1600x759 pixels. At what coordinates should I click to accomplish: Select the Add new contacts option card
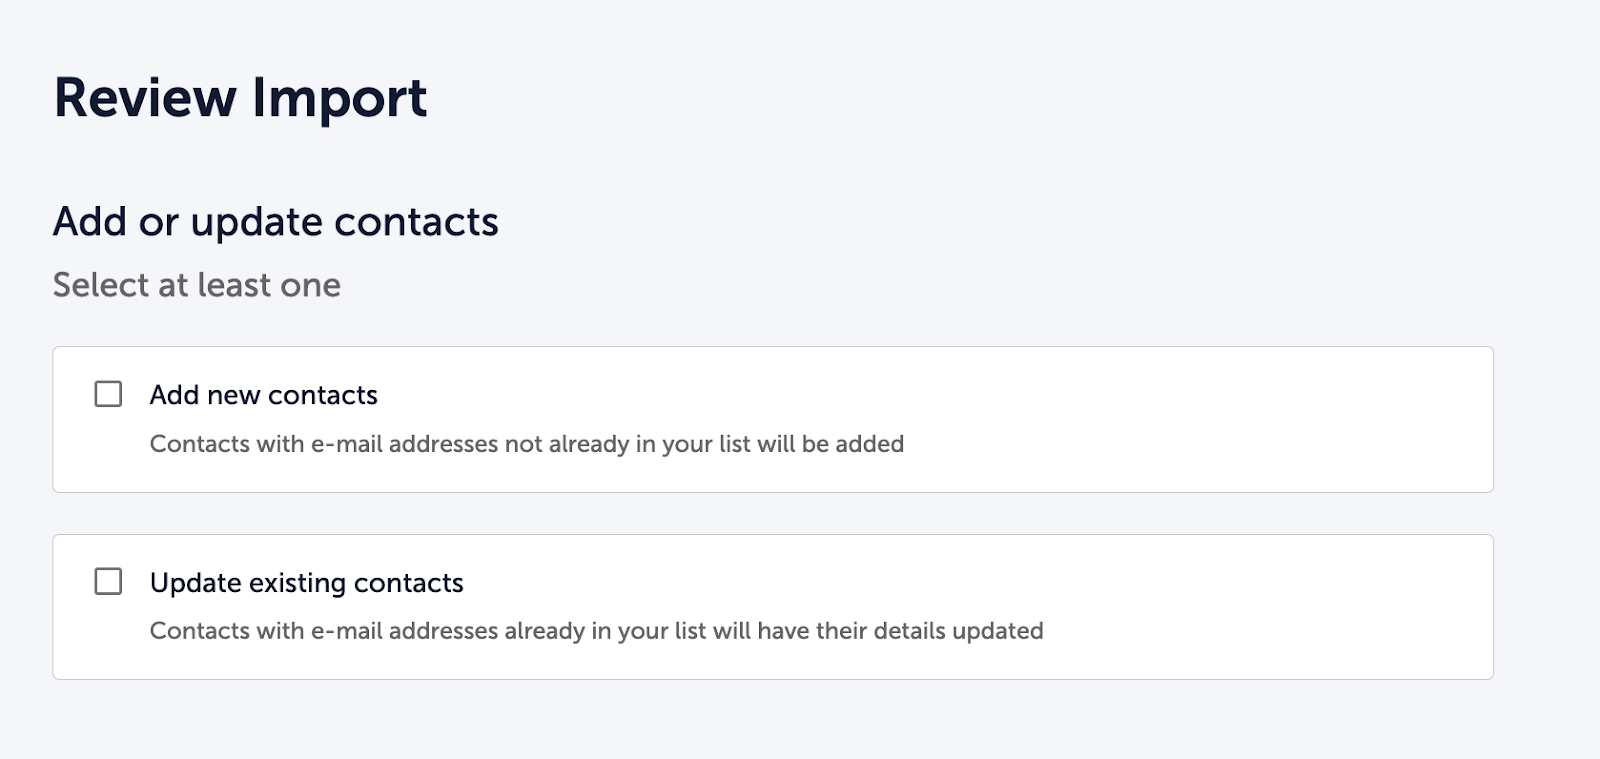(1100, 419)
